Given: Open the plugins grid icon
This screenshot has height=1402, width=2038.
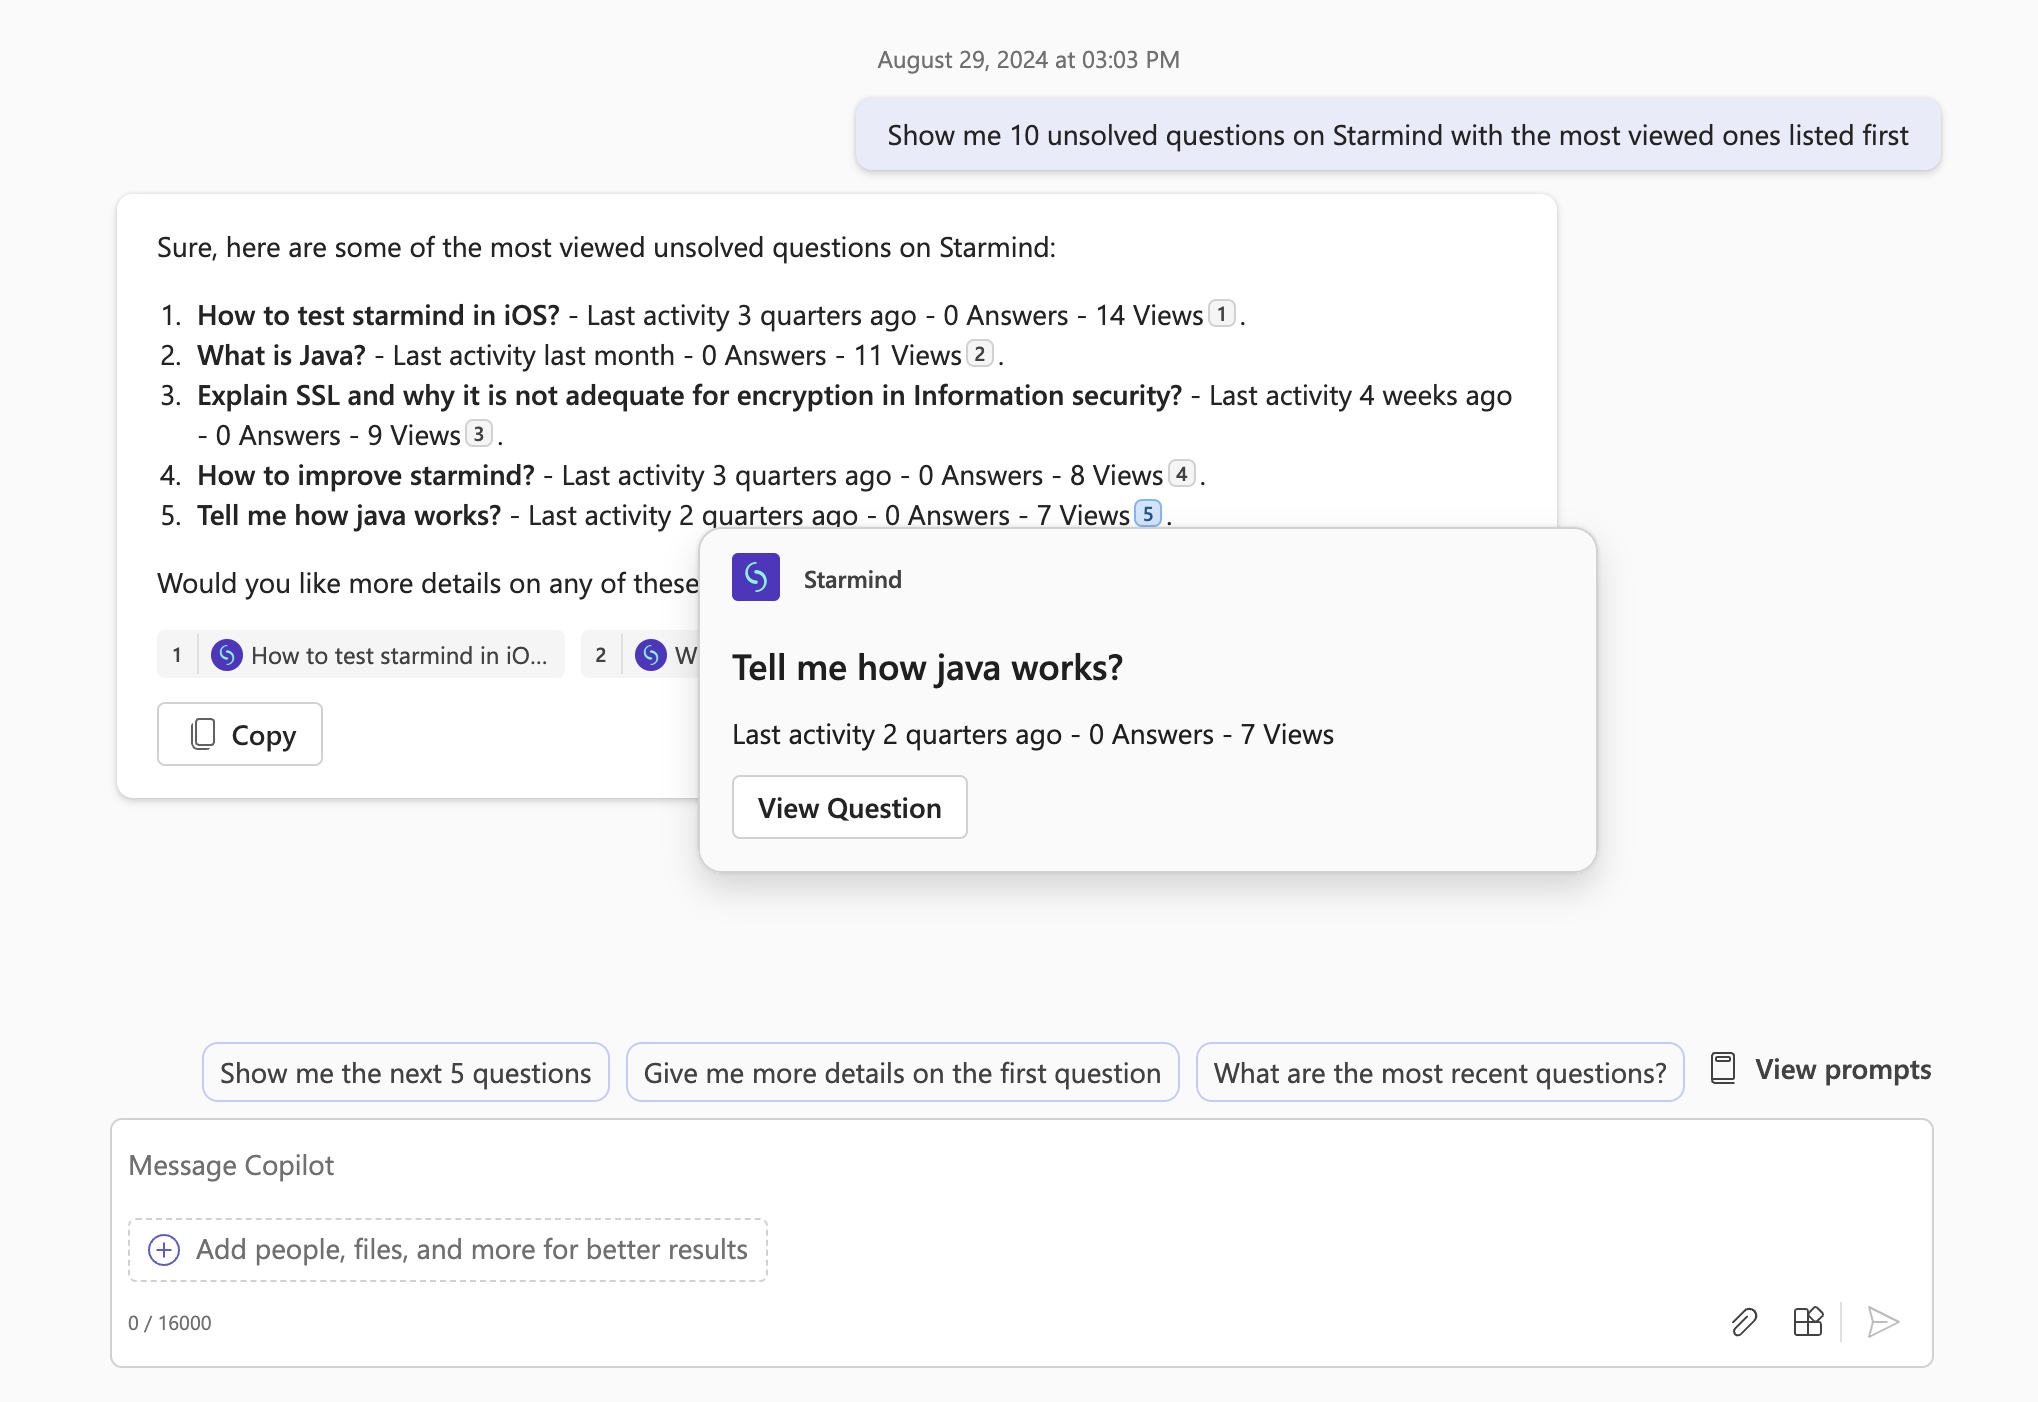Looking at the screenshot, I should (1807, 1322).
